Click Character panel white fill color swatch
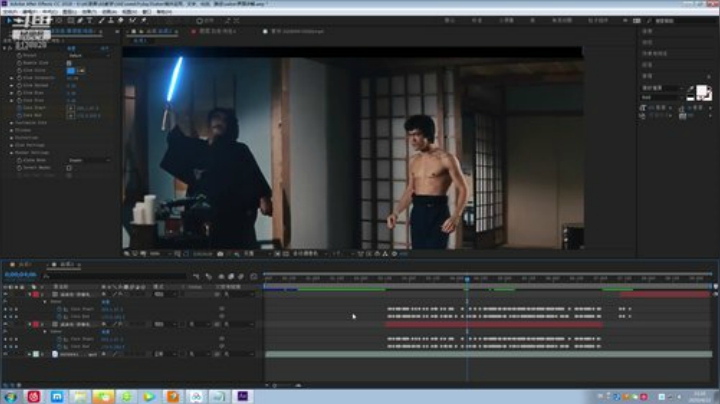Image resolution: width=720 pixels, height=404 pixels. pos(702,91)
